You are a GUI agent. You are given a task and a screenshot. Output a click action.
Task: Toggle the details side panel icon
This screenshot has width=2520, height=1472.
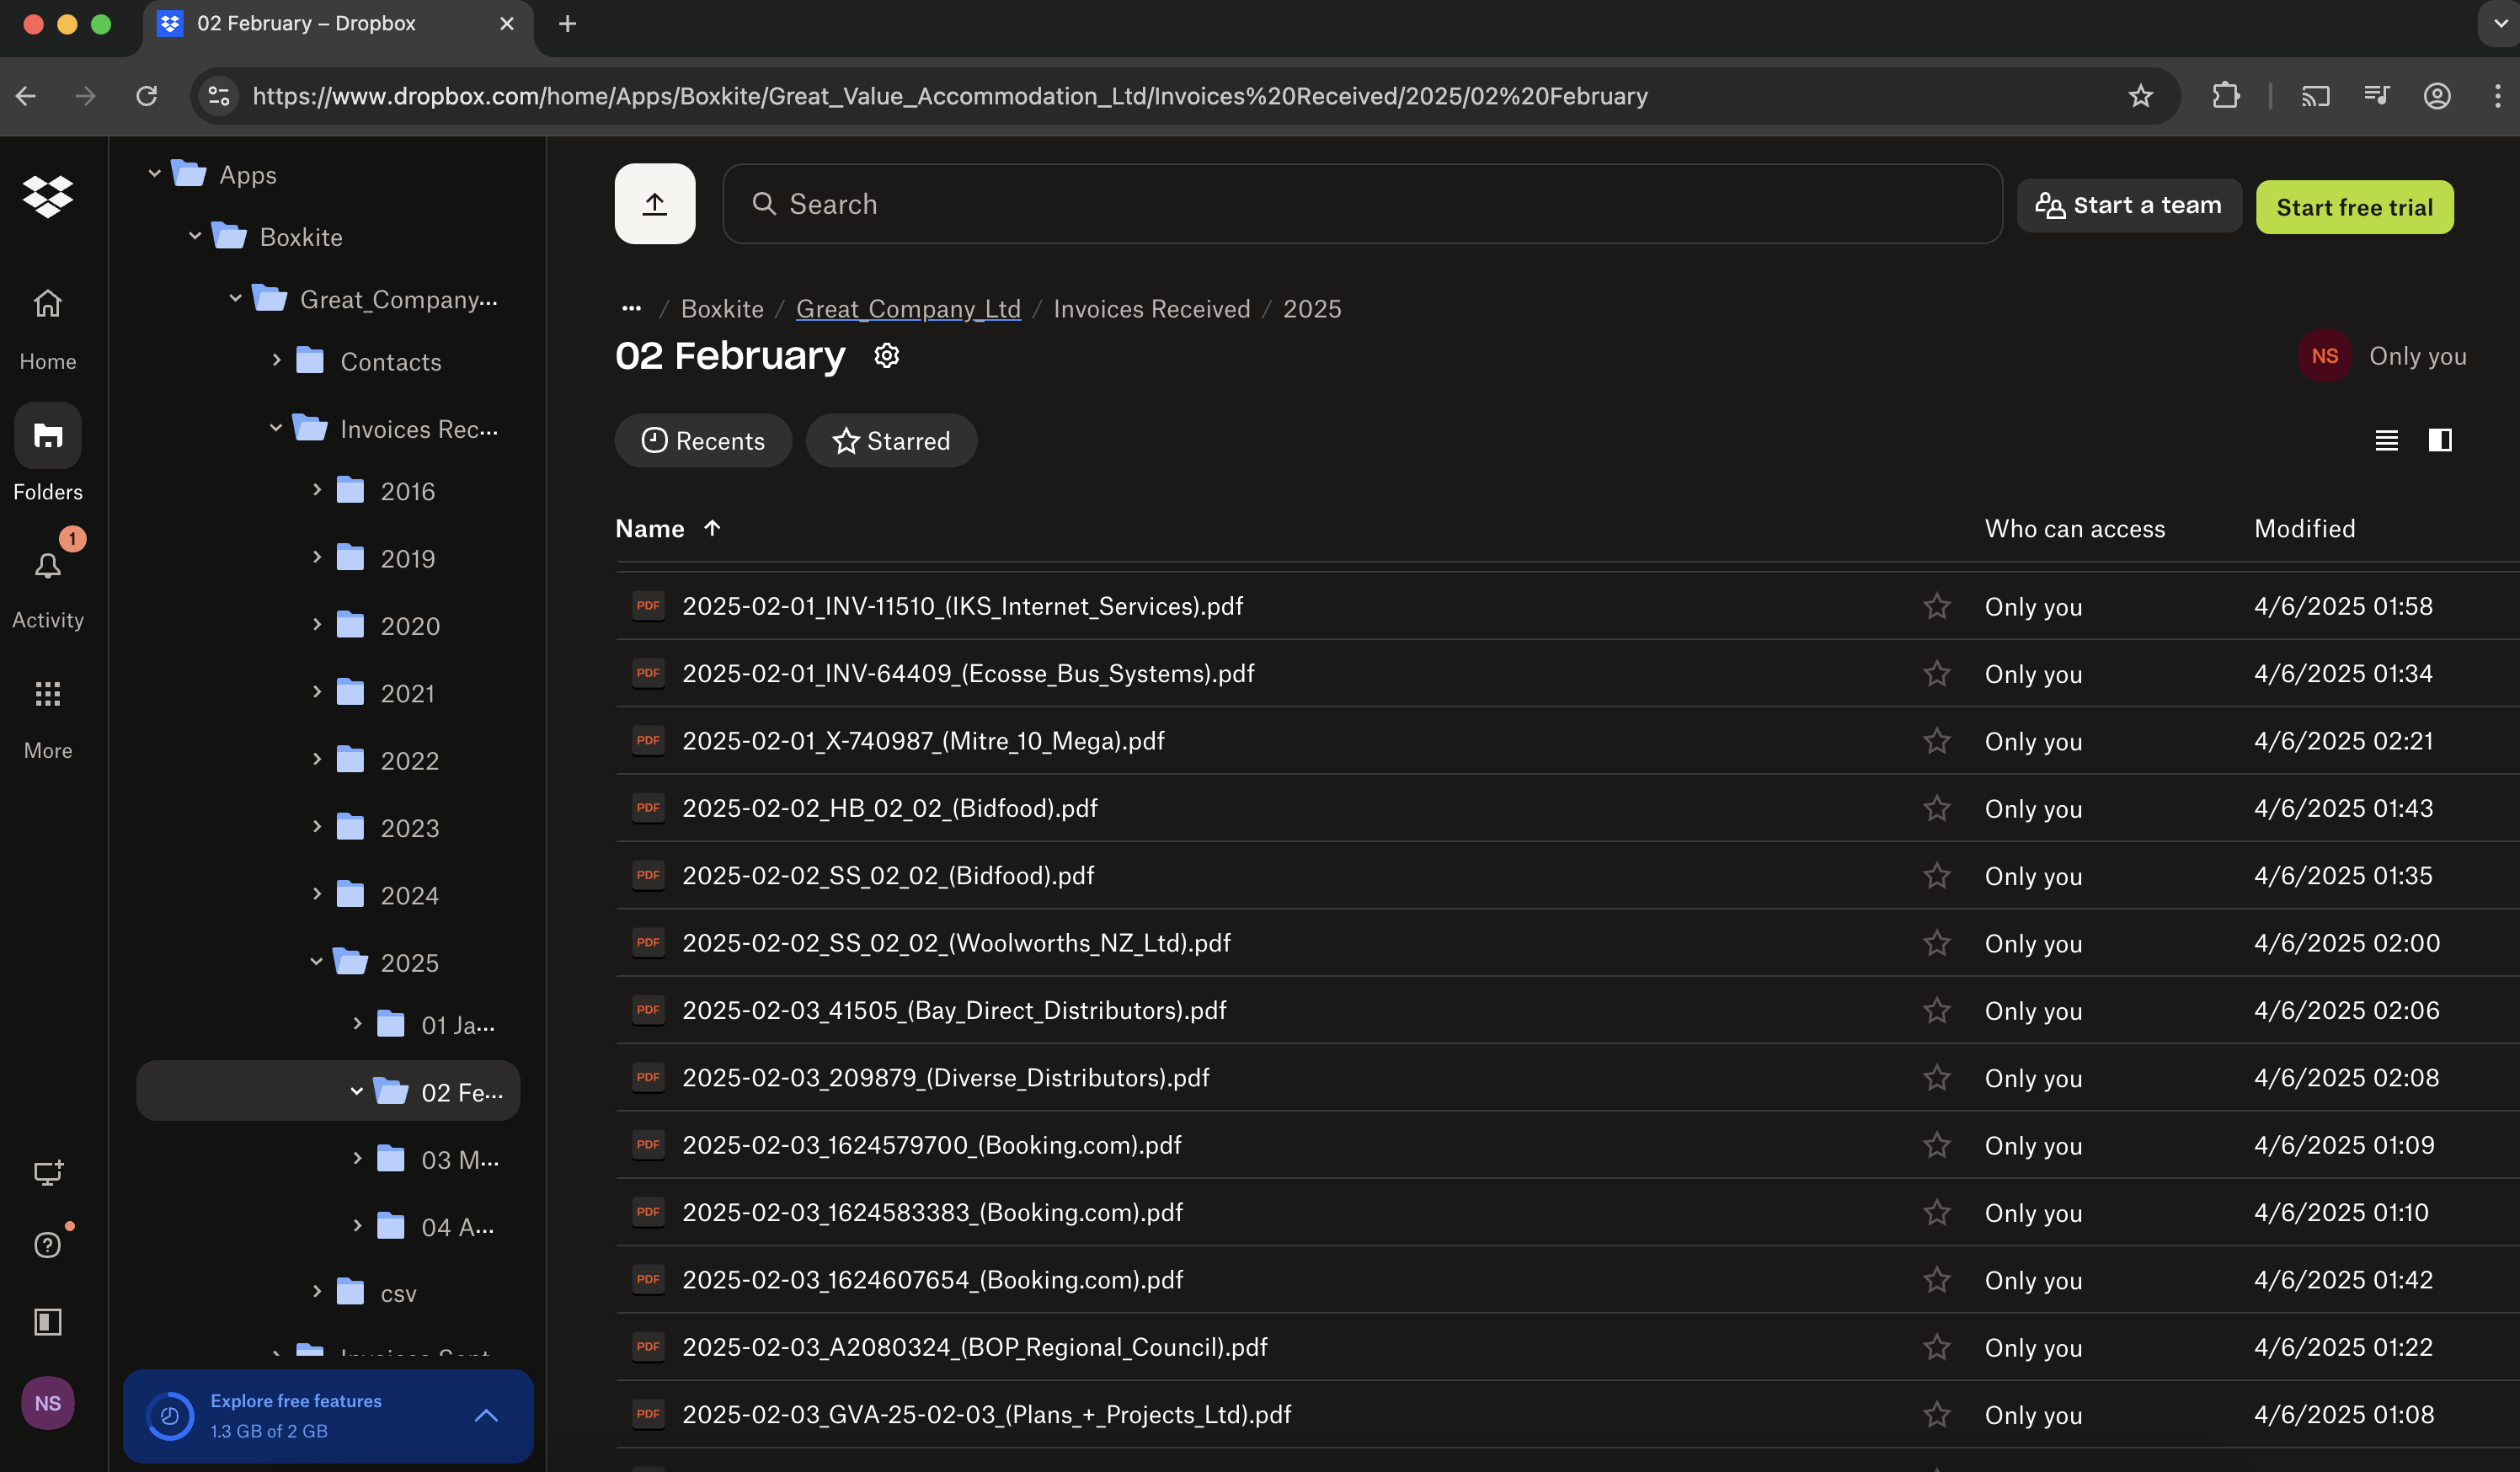click(2439, 440)
